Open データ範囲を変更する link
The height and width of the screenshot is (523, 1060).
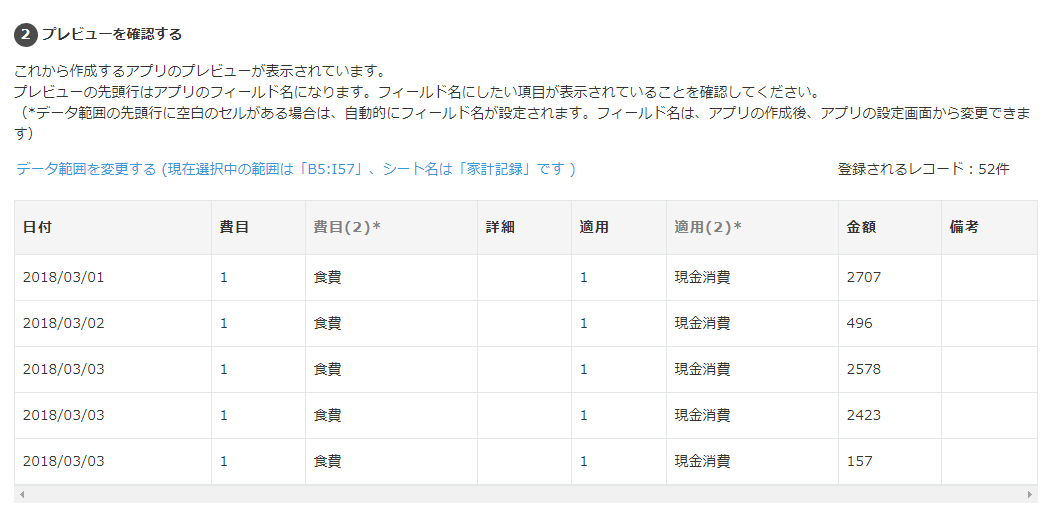click(x=295, y=169)
